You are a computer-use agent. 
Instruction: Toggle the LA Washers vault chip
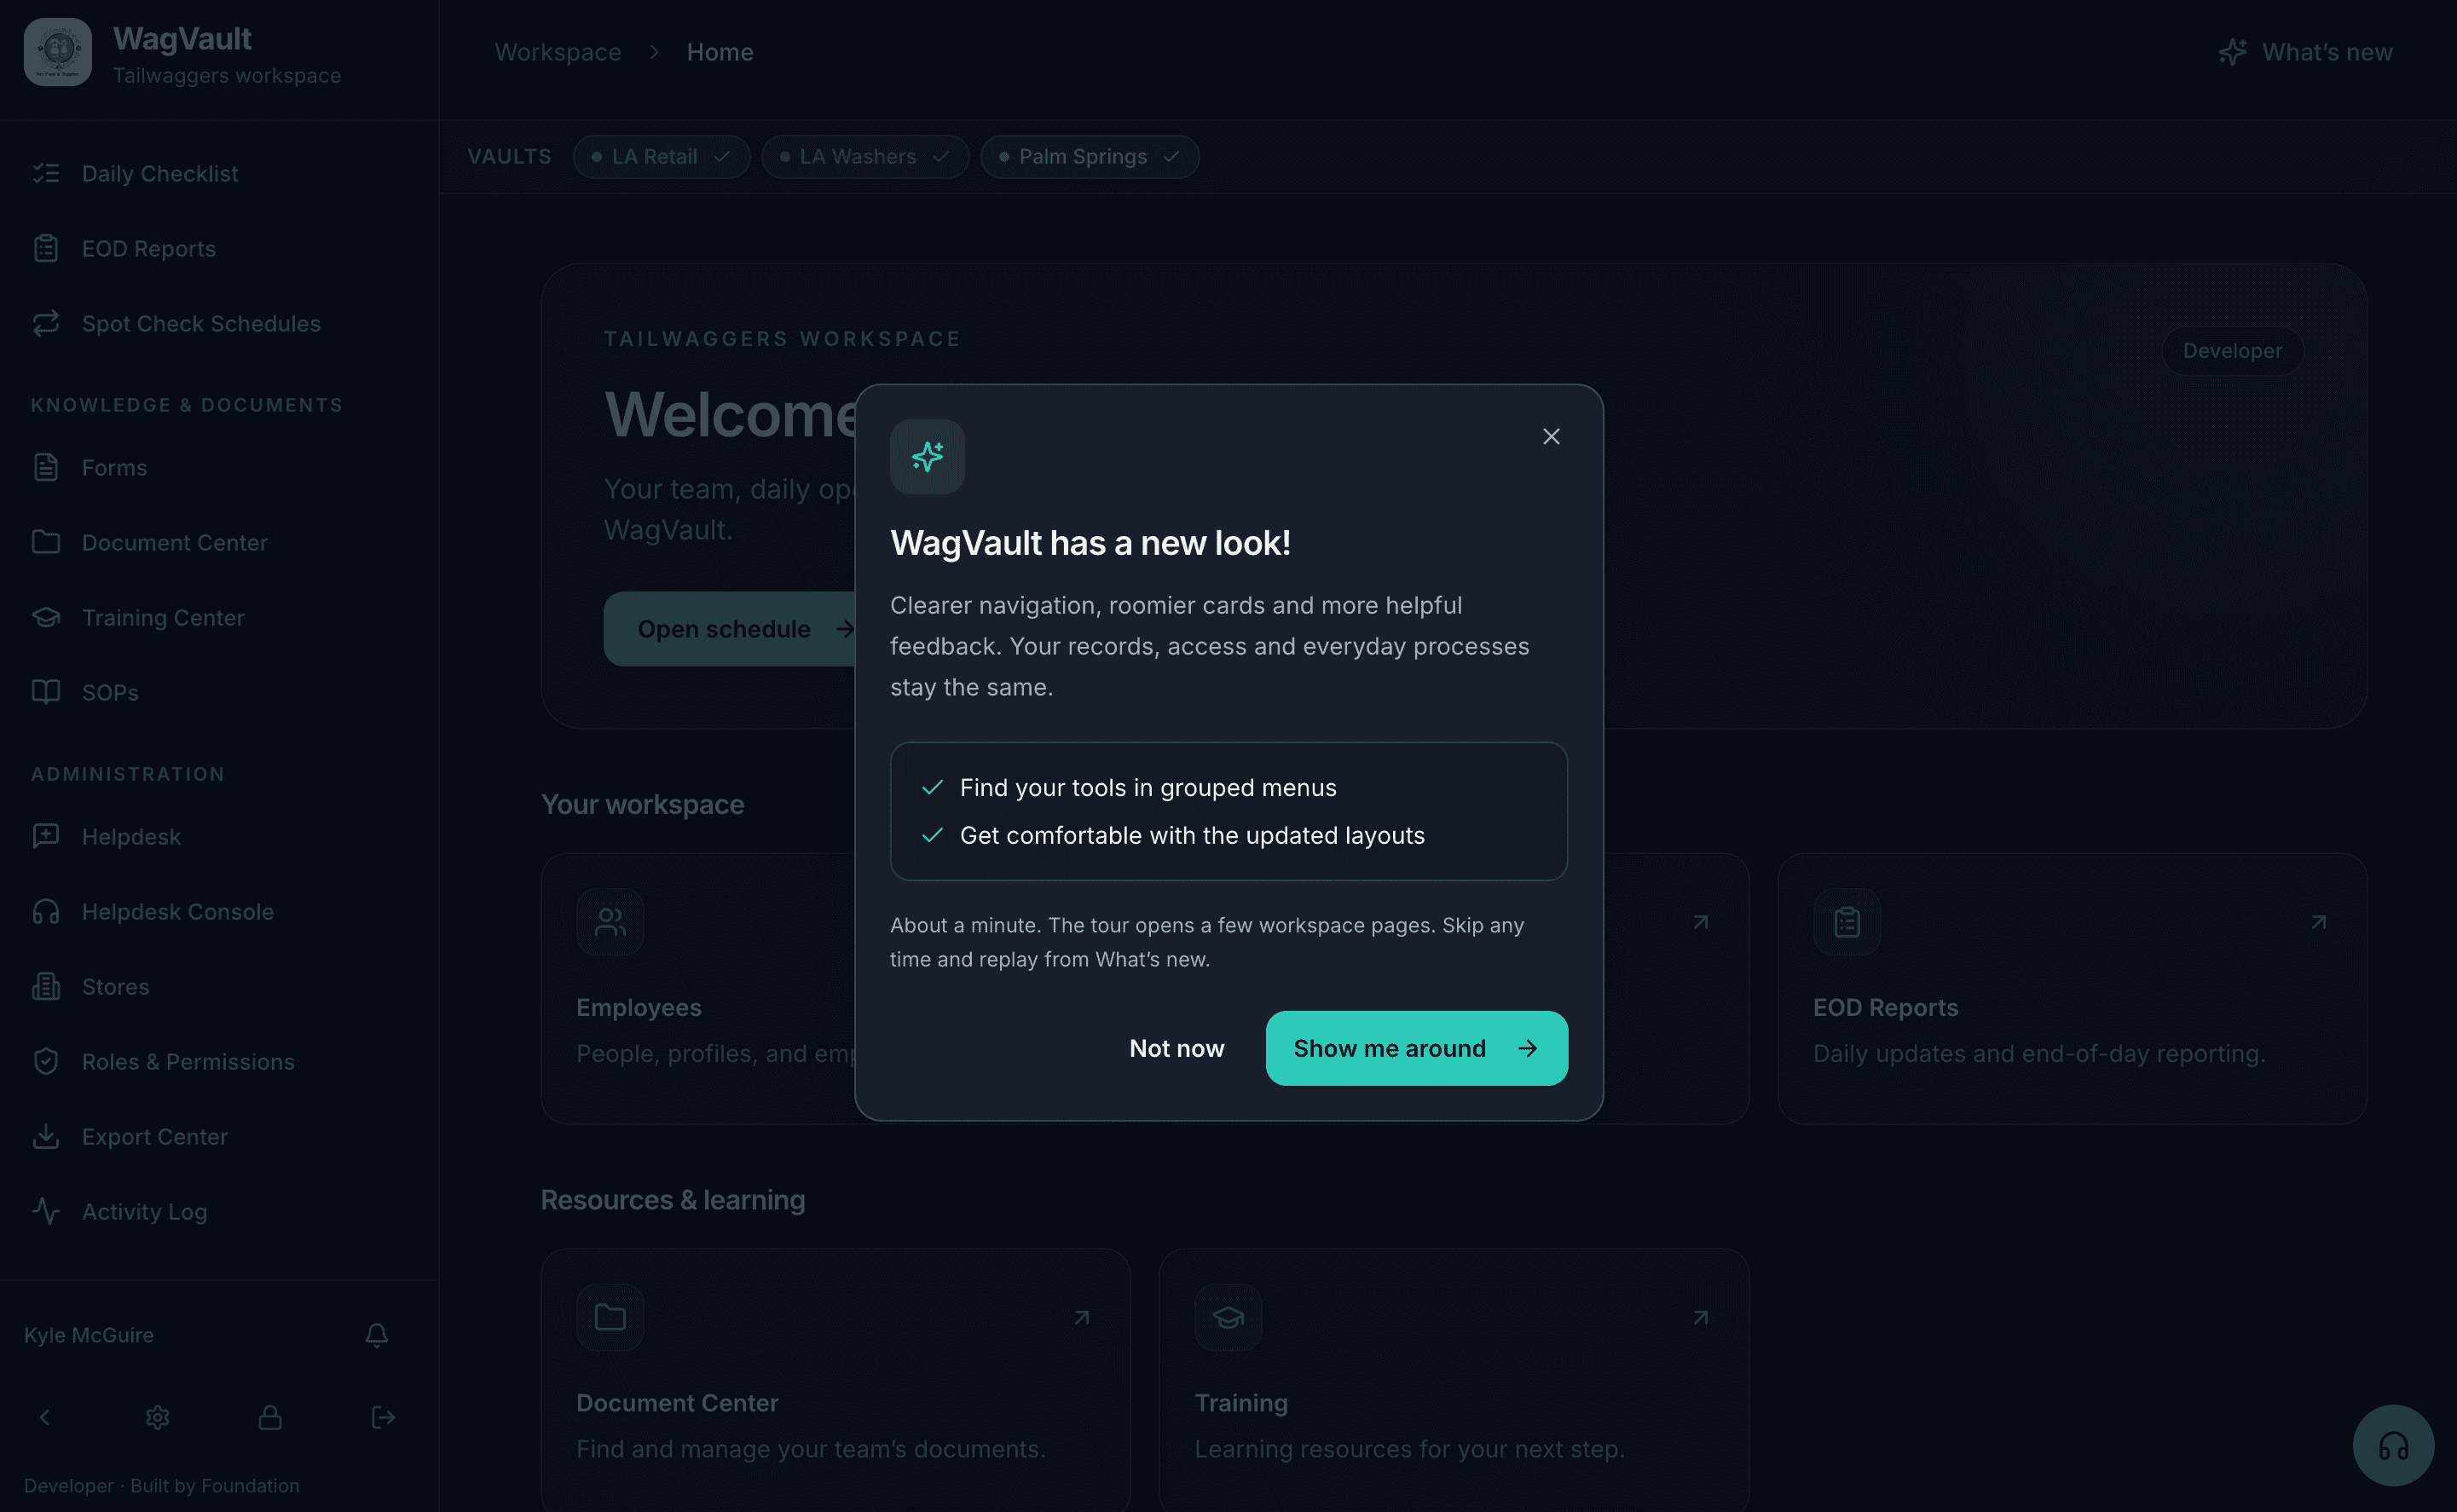865,157
